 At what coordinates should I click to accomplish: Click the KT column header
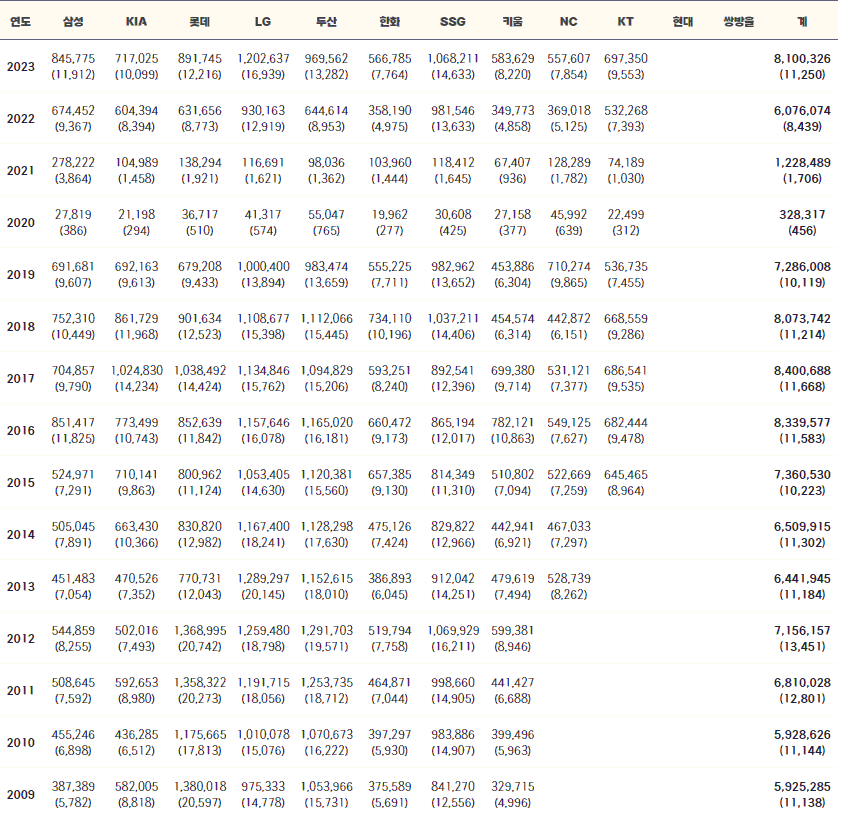point(625,21)
